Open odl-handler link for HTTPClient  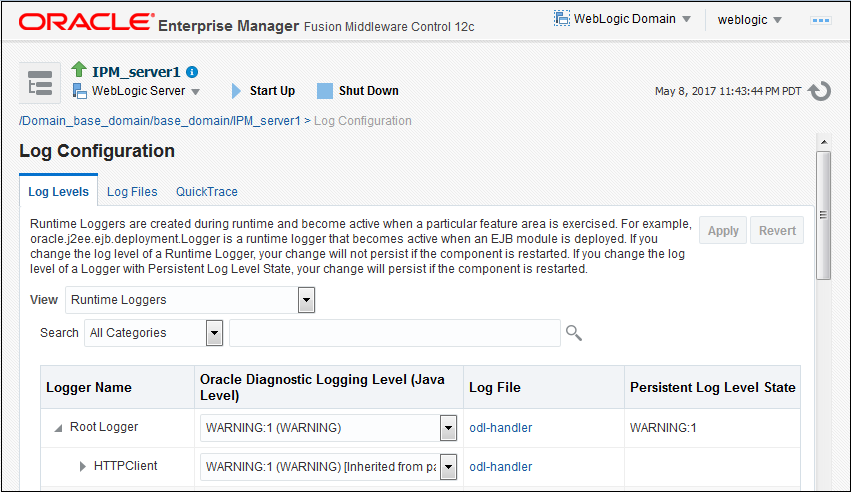tap(500, 467)
